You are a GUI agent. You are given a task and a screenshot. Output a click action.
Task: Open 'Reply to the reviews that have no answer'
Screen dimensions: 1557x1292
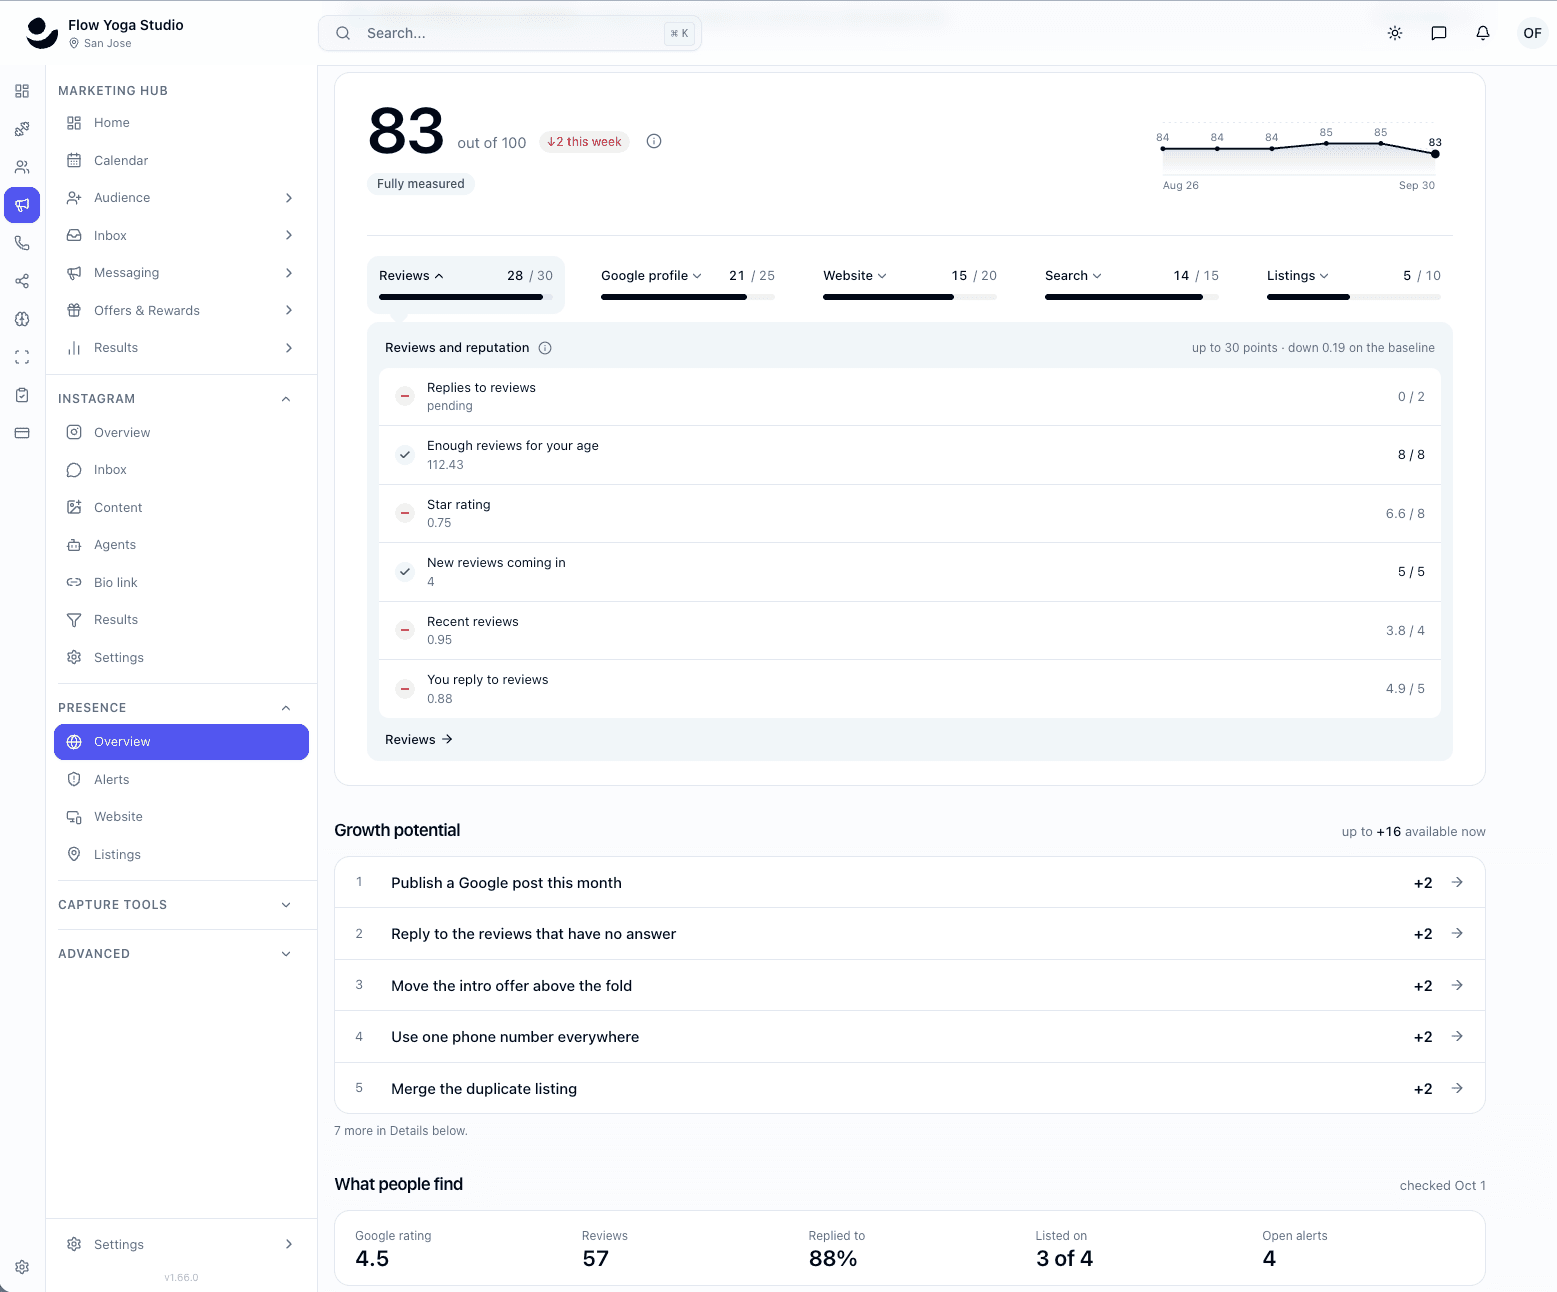click(x=910, y=934)
